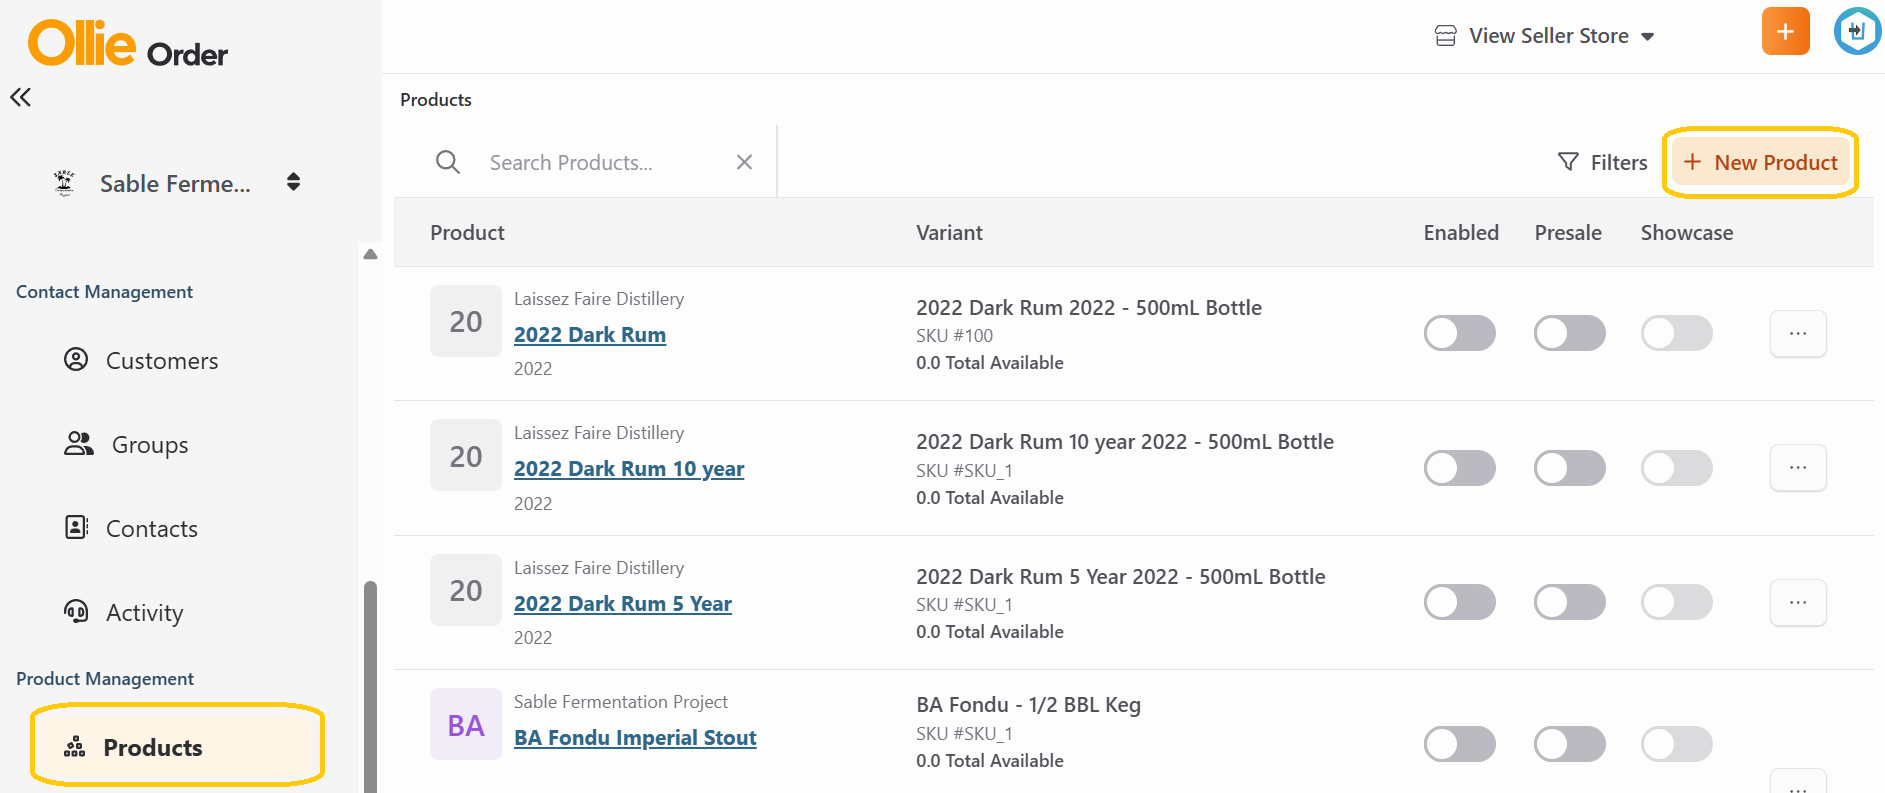The height and width of the screenshot is (793, 1885).
Task: Open Contacts in the sidebar
Action: (131, 528)
